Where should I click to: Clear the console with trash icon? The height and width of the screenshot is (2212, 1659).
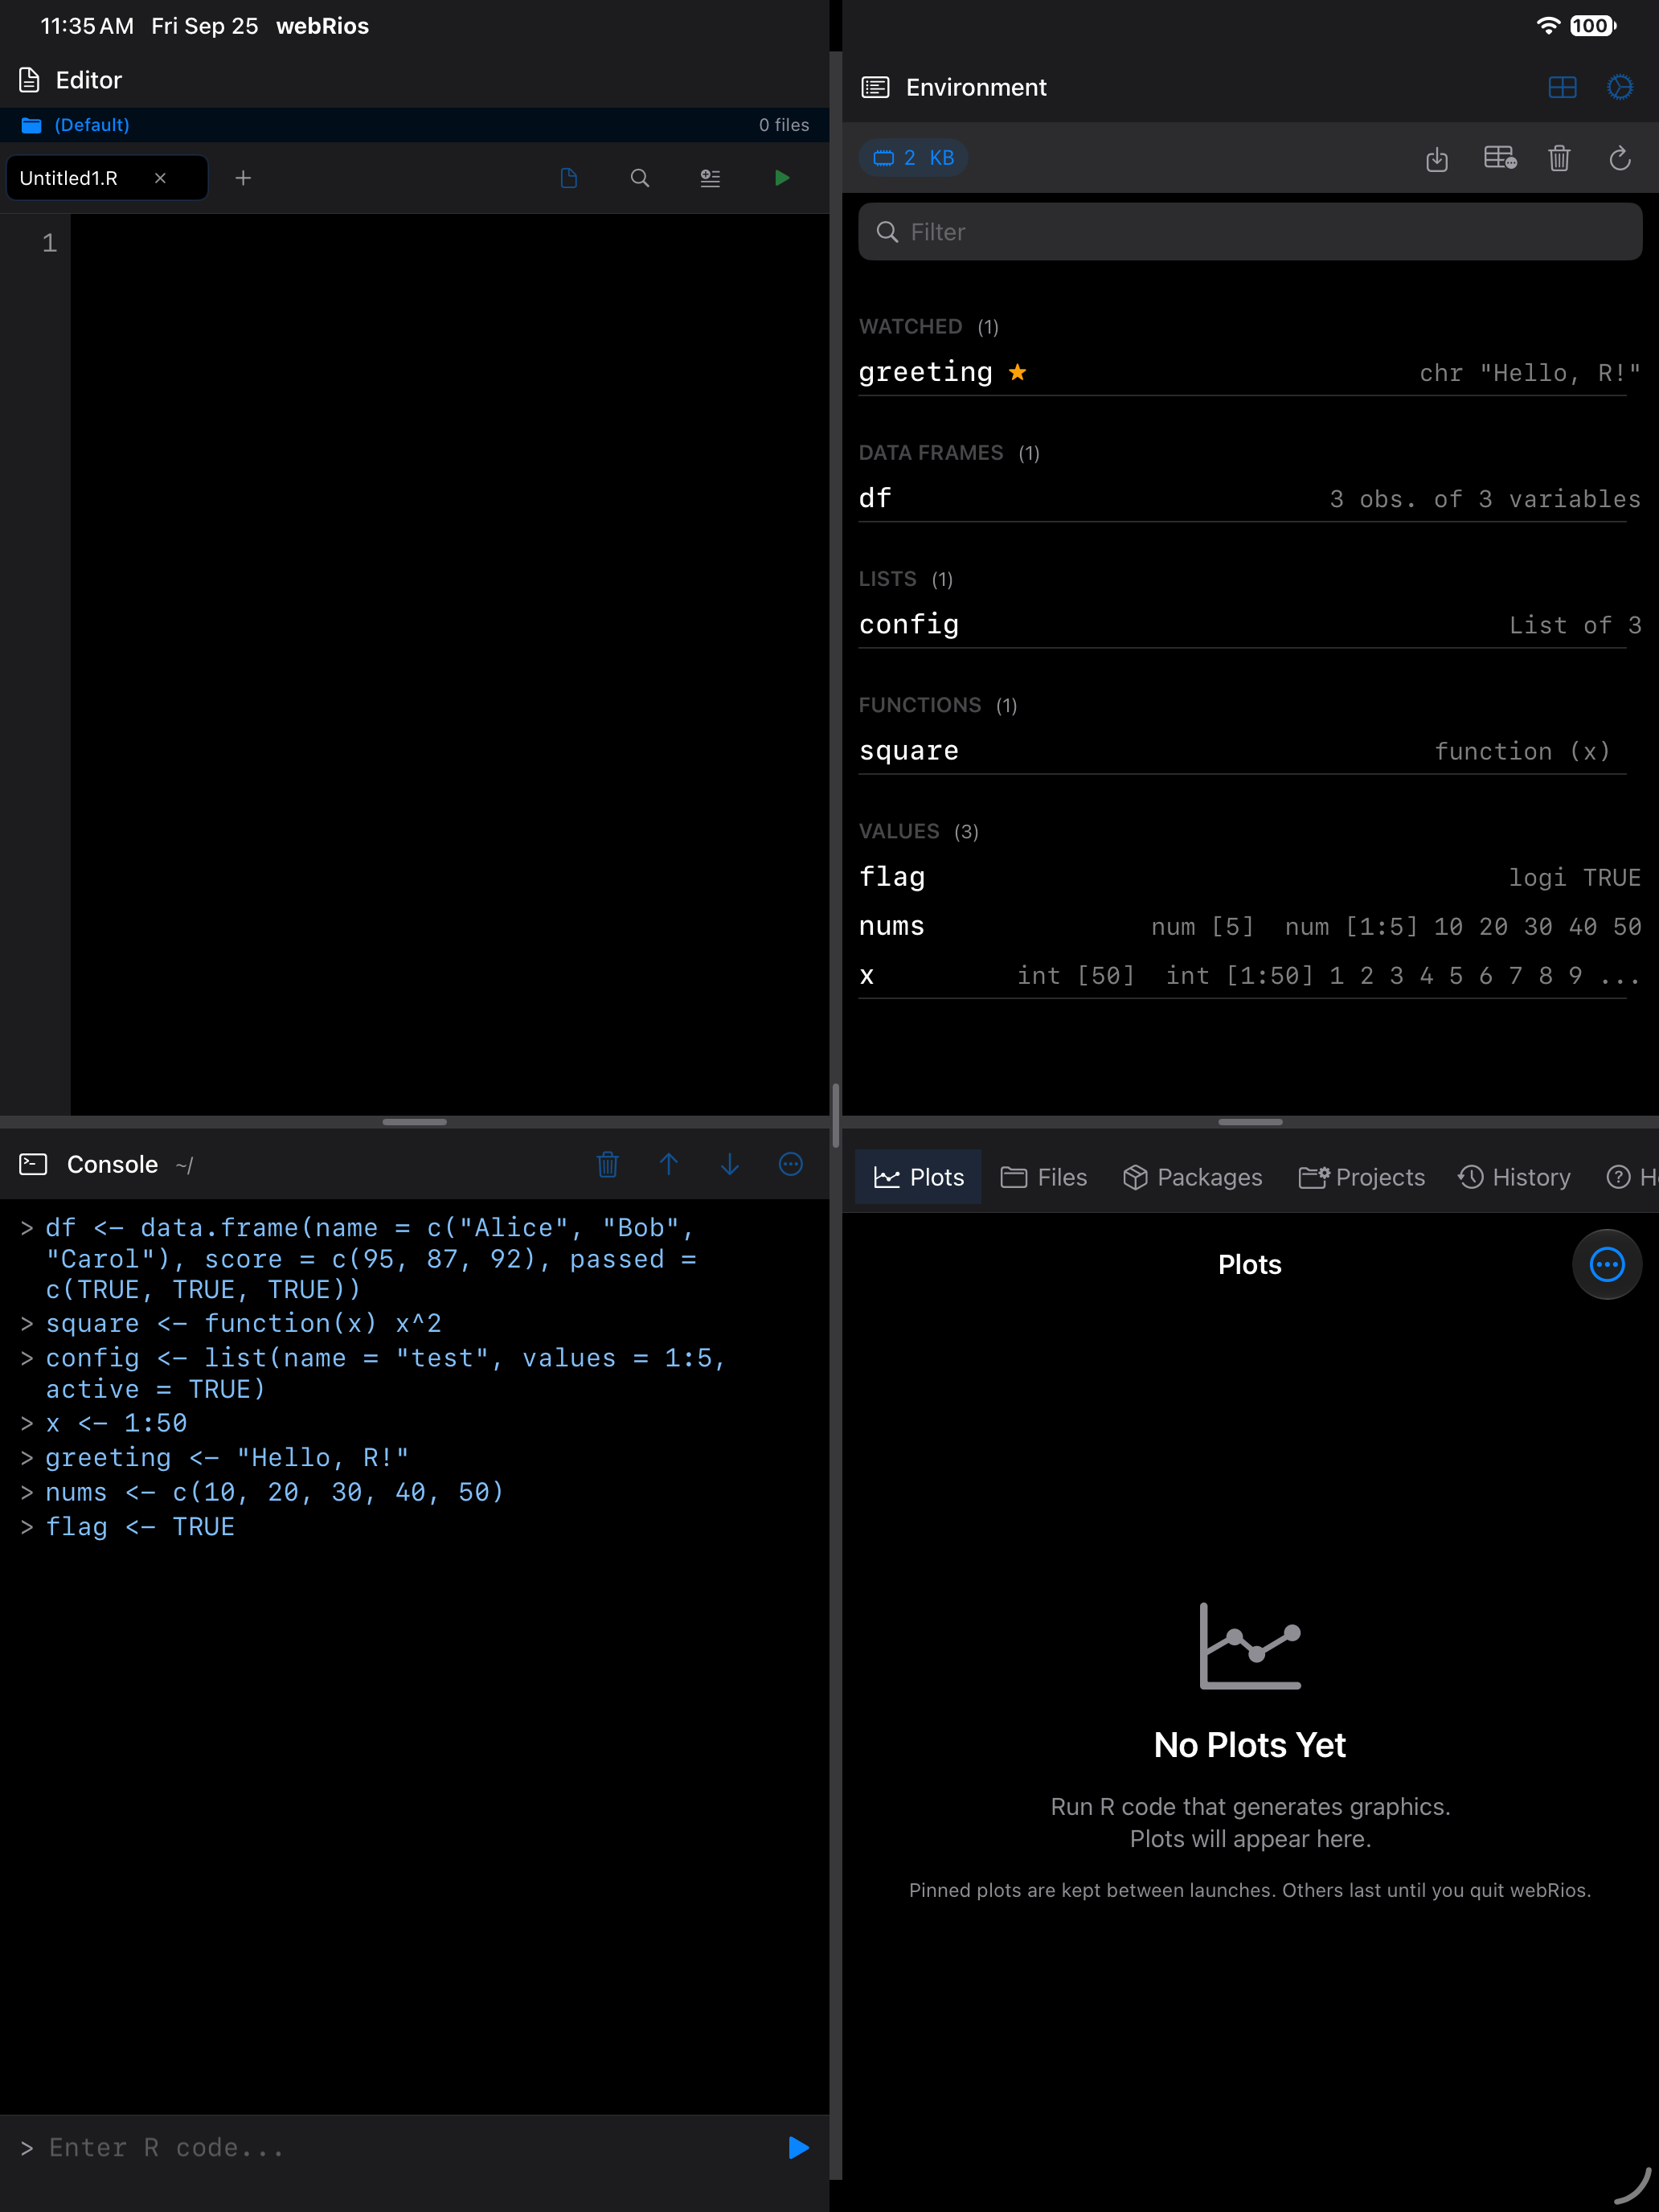(608, 1164)
